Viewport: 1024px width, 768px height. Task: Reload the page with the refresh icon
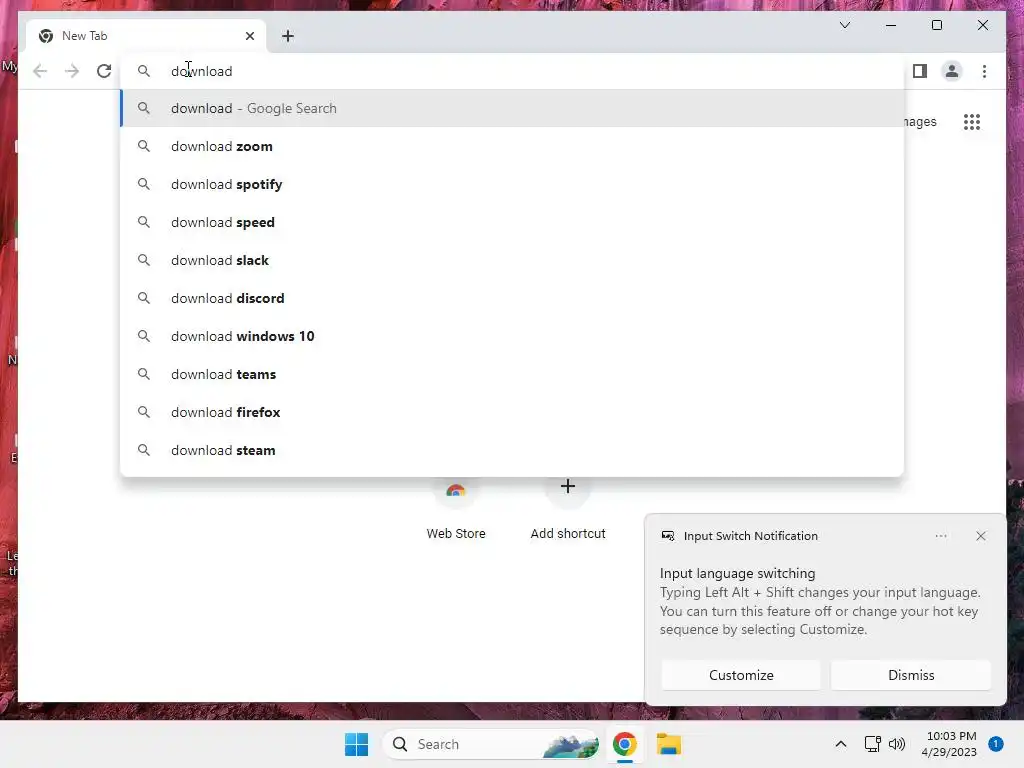tap(104, 71)
